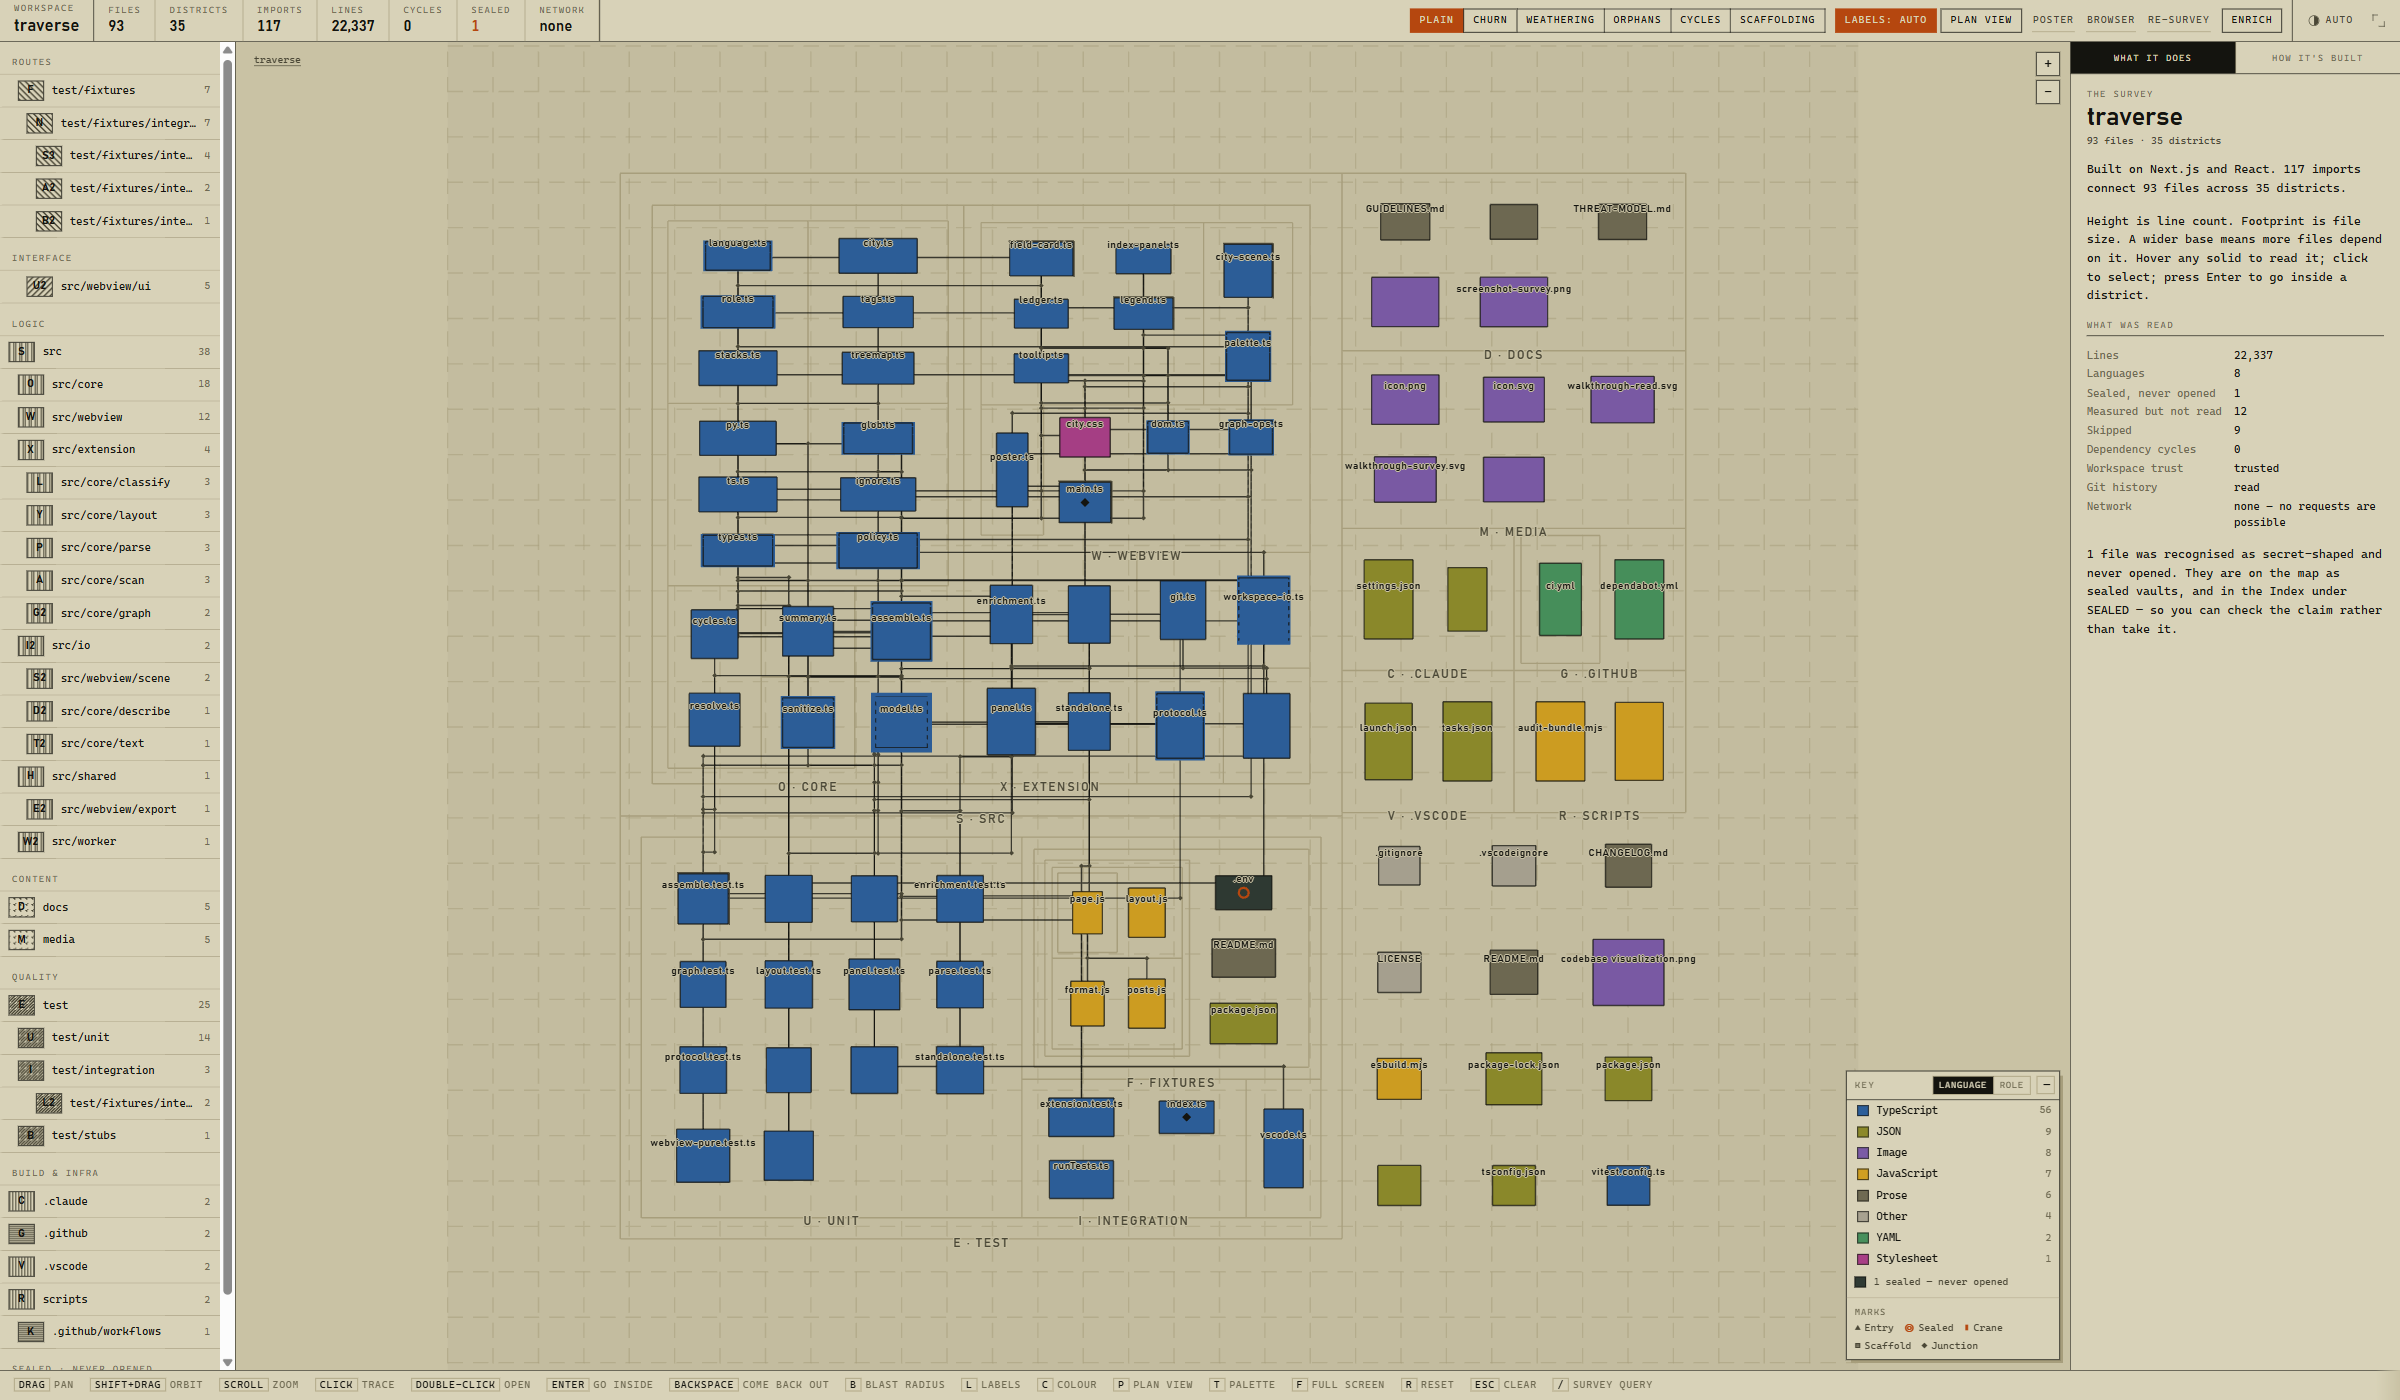Click the Stylesheet colour swatch in the key
The height and width of the screenshot is (1400, 2400).
1862,1259
